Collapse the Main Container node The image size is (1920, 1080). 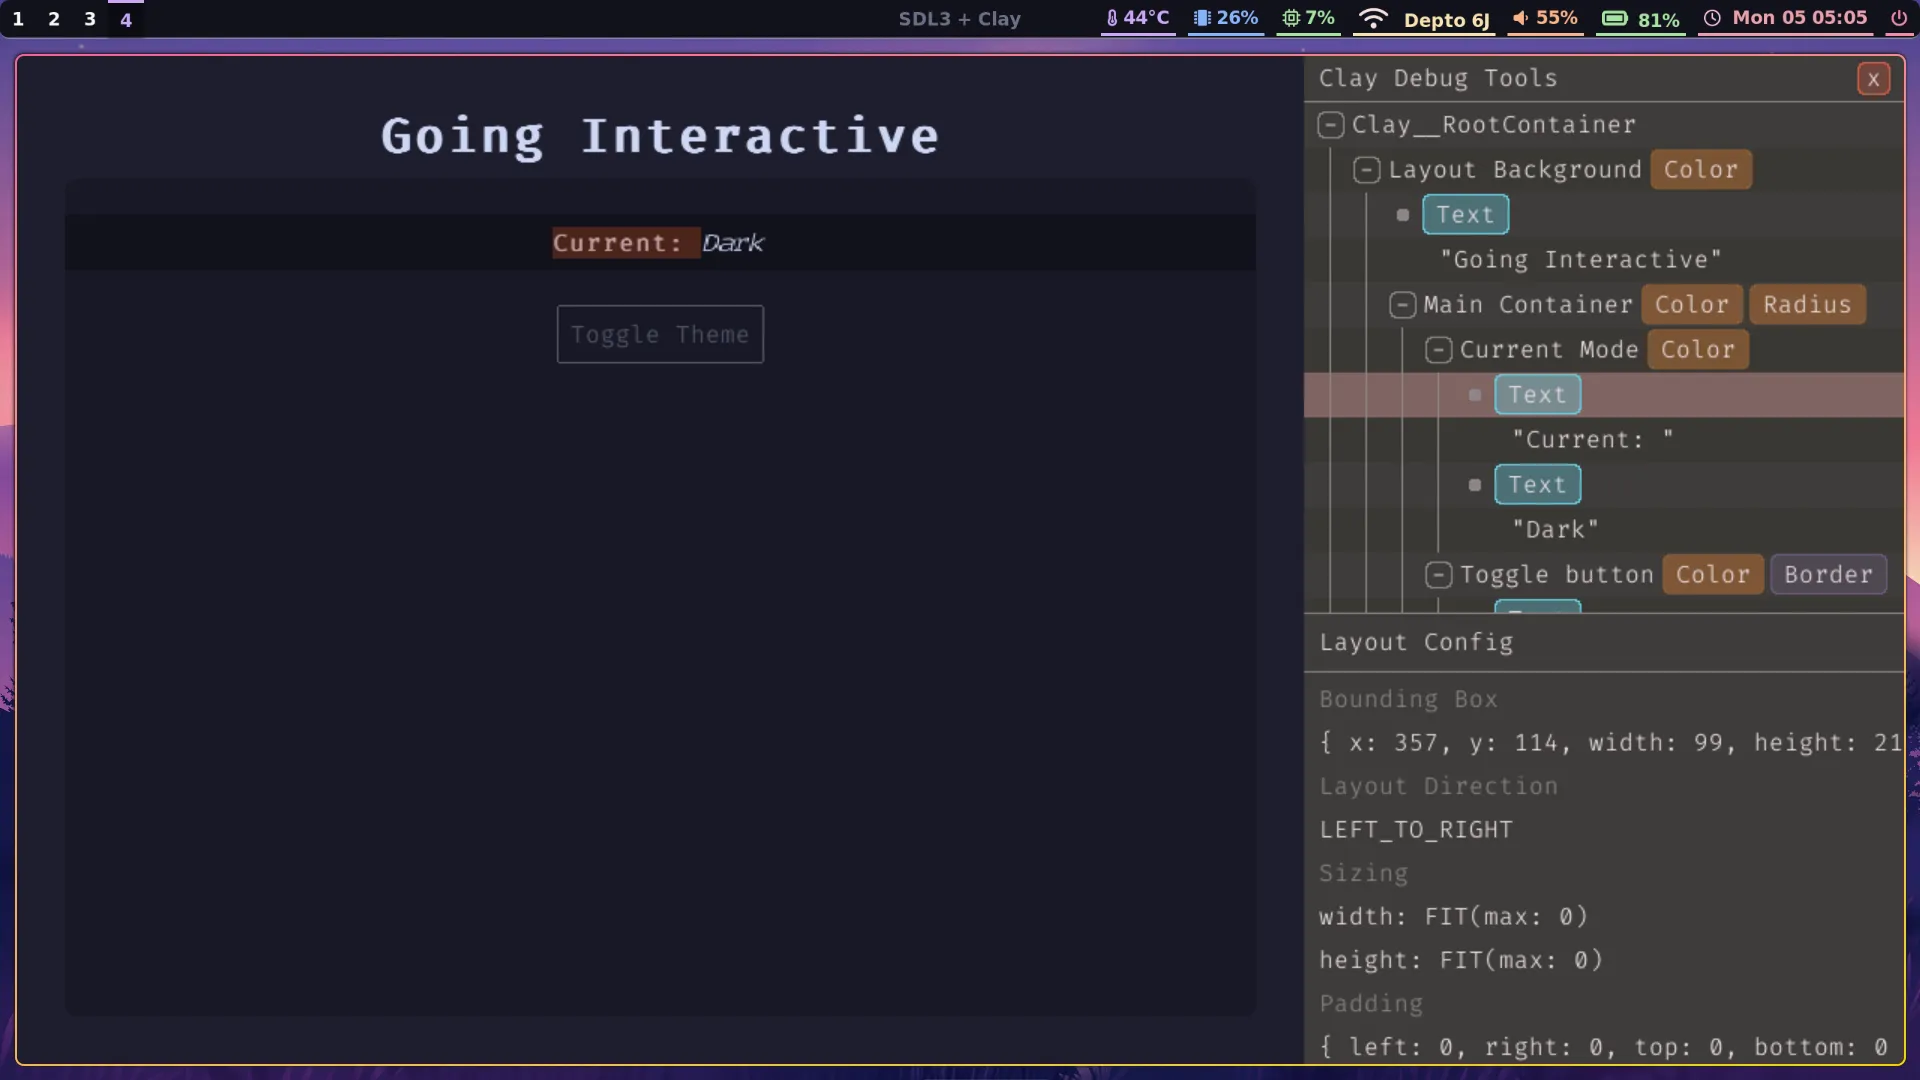1403,304
